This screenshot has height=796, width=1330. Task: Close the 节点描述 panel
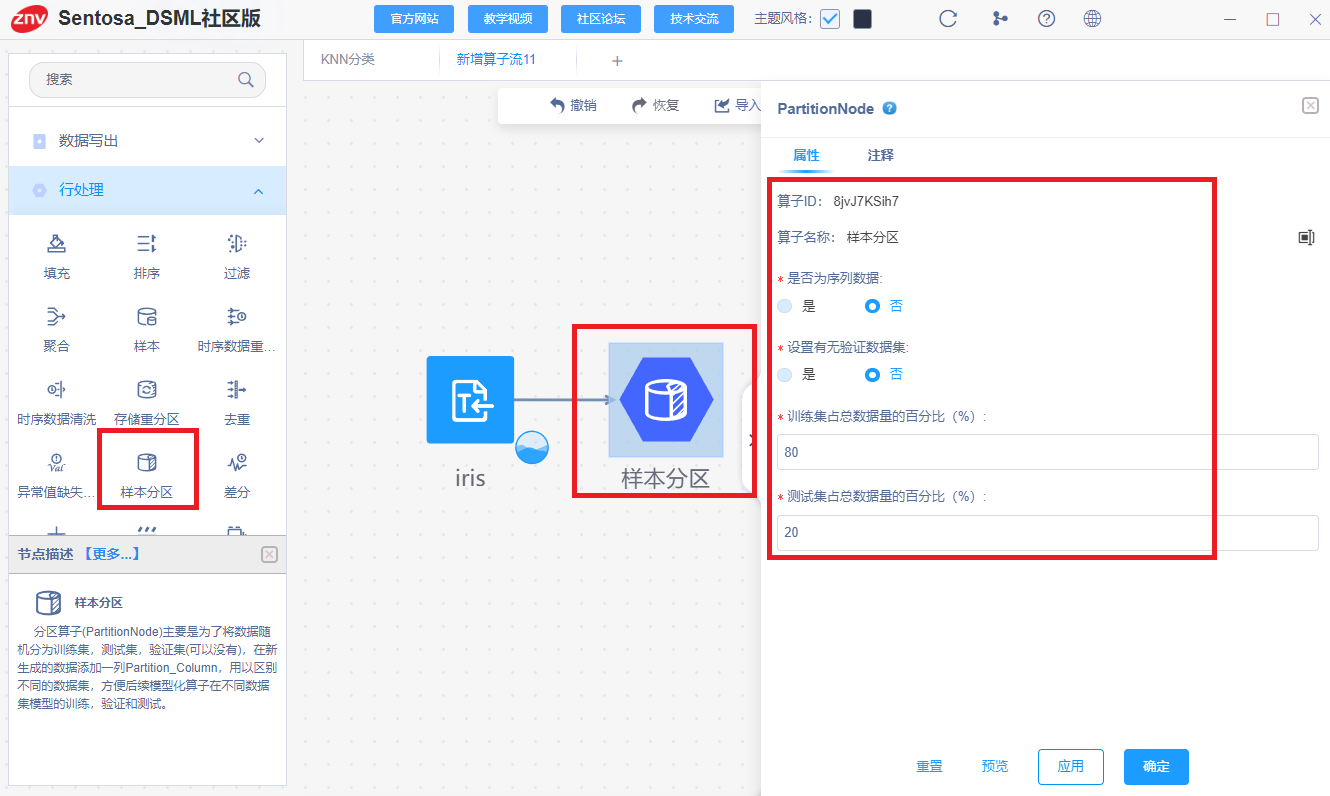tap(269, 554)
